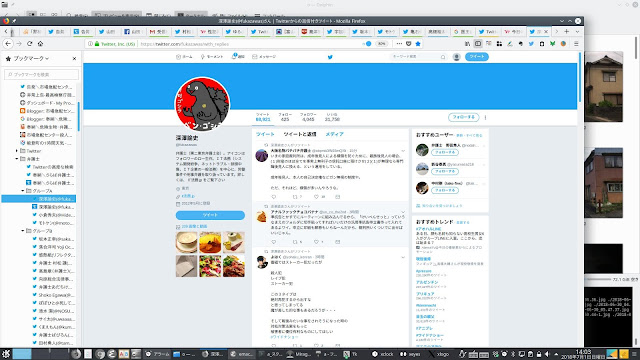640x360 pixels.
Task: Click the Twitter extension icon in Firefox toolbar
Action: [531, 44]
